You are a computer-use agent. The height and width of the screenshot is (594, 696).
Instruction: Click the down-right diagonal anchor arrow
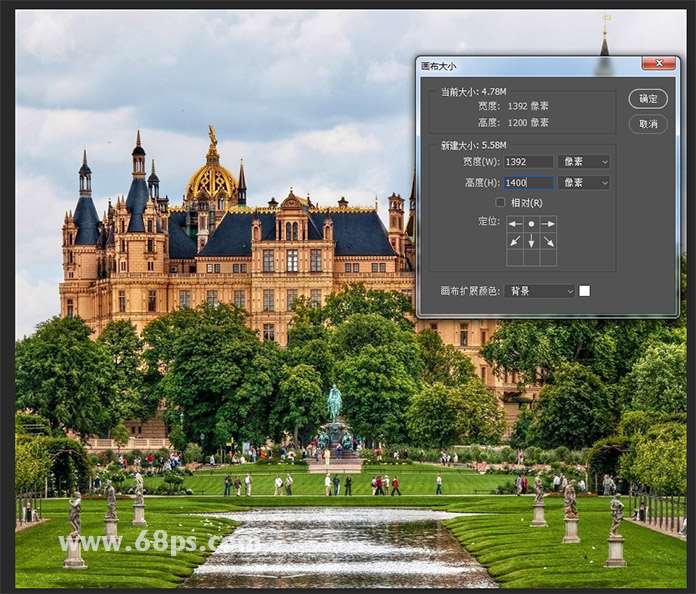point(548,241)
